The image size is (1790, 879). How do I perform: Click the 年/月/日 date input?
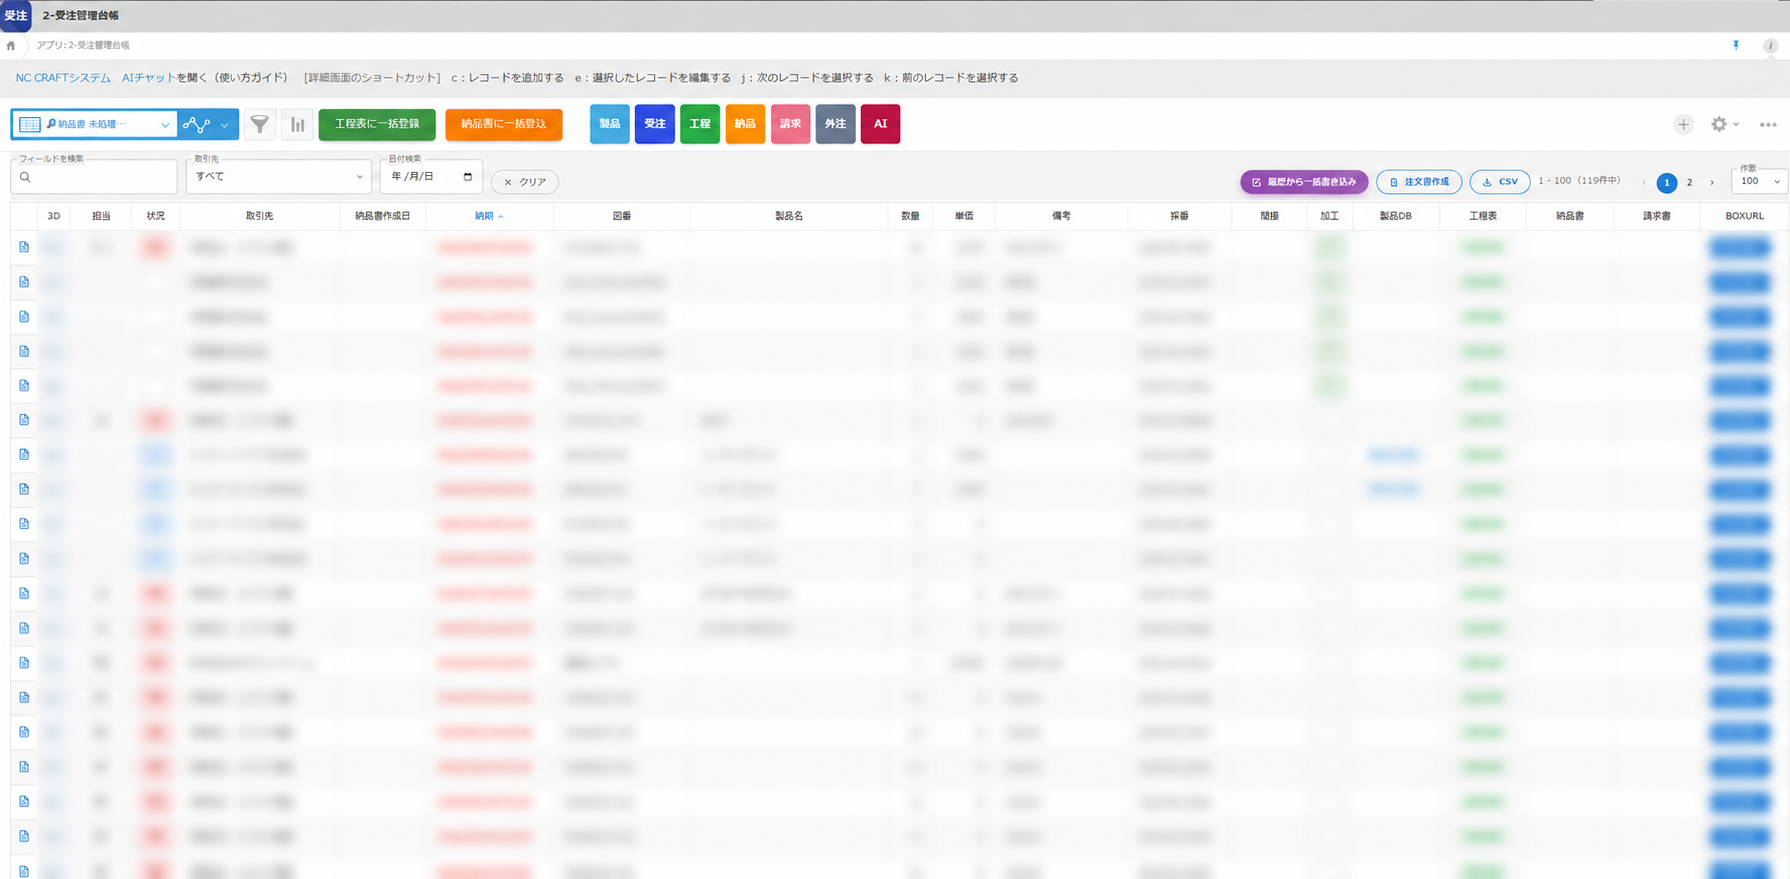(x=431, y=177)
